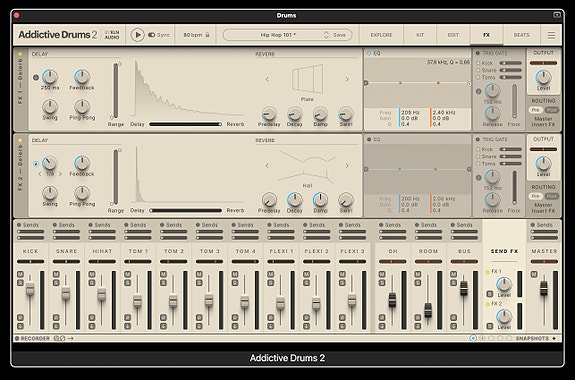Mute the FLEXI 1 channel
This screenshot has height=380, width=575.
pos(271,274)
